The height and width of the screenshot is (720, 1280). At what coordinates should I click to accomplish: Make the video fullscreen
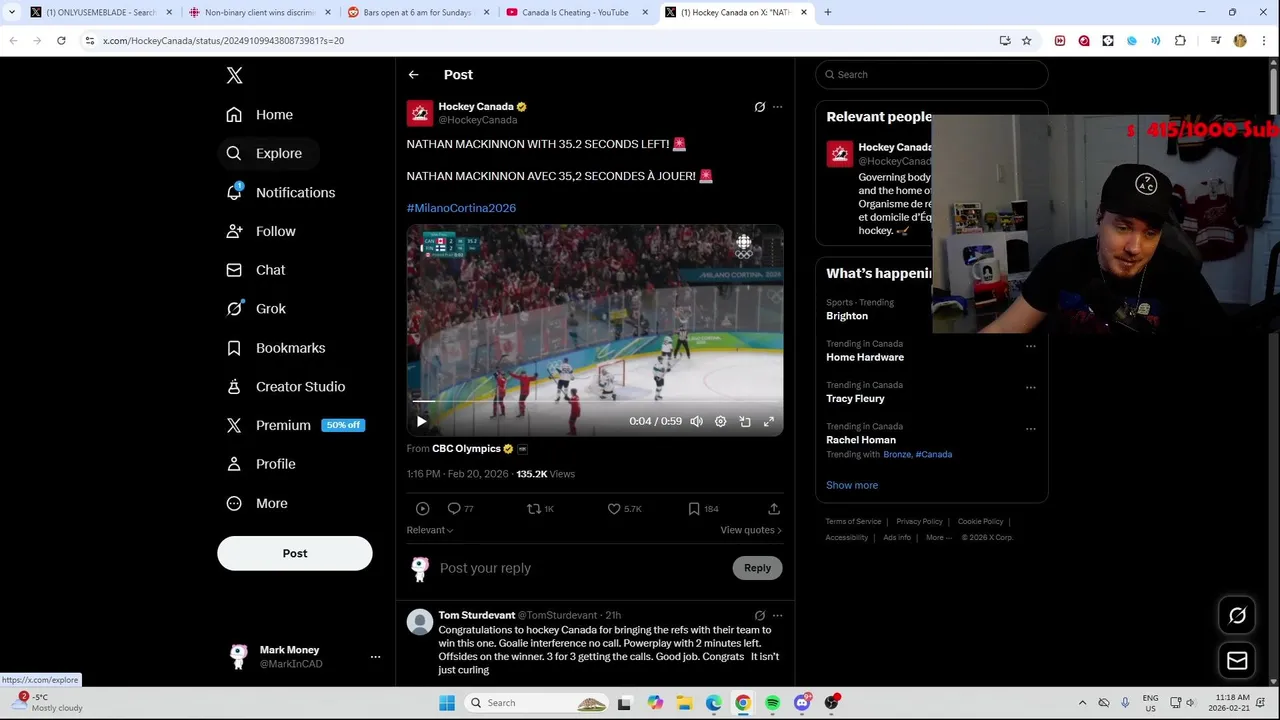tap(769, 421)
